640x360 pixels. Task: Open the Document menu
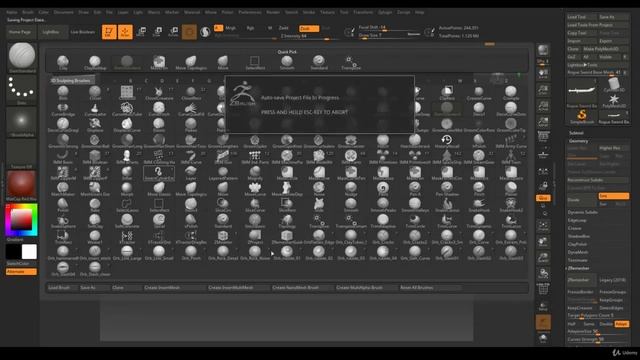point(64,12)
